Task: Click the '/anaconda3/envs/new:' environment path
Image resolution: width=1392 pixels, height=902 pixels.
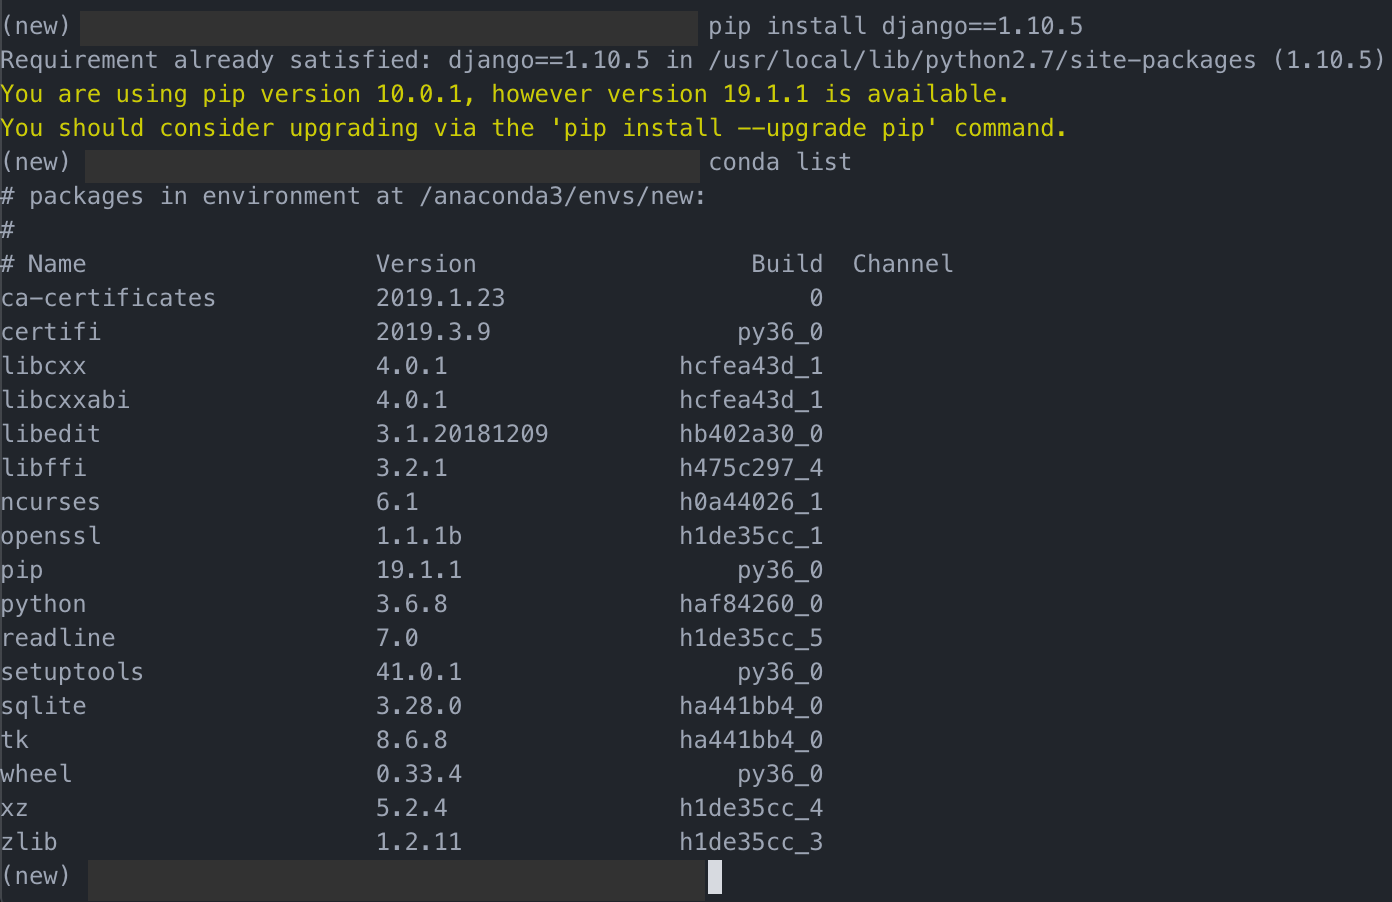Action: coord(563,196)
